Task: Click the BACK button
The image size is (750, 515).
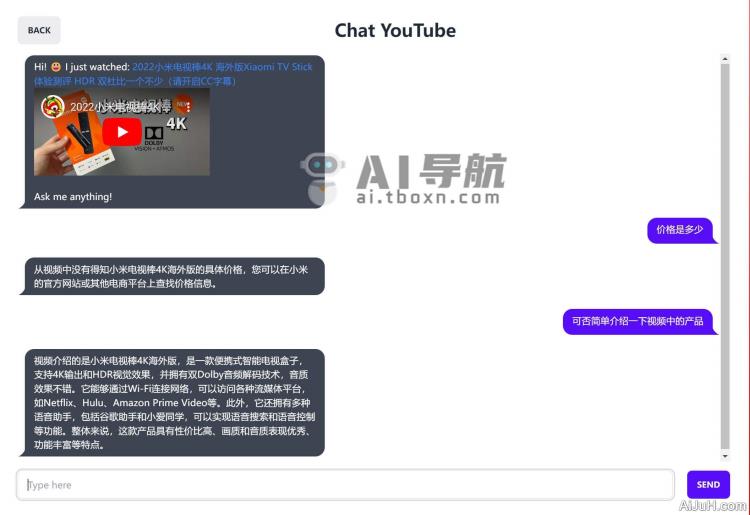Action: click(x=39, y=30)
